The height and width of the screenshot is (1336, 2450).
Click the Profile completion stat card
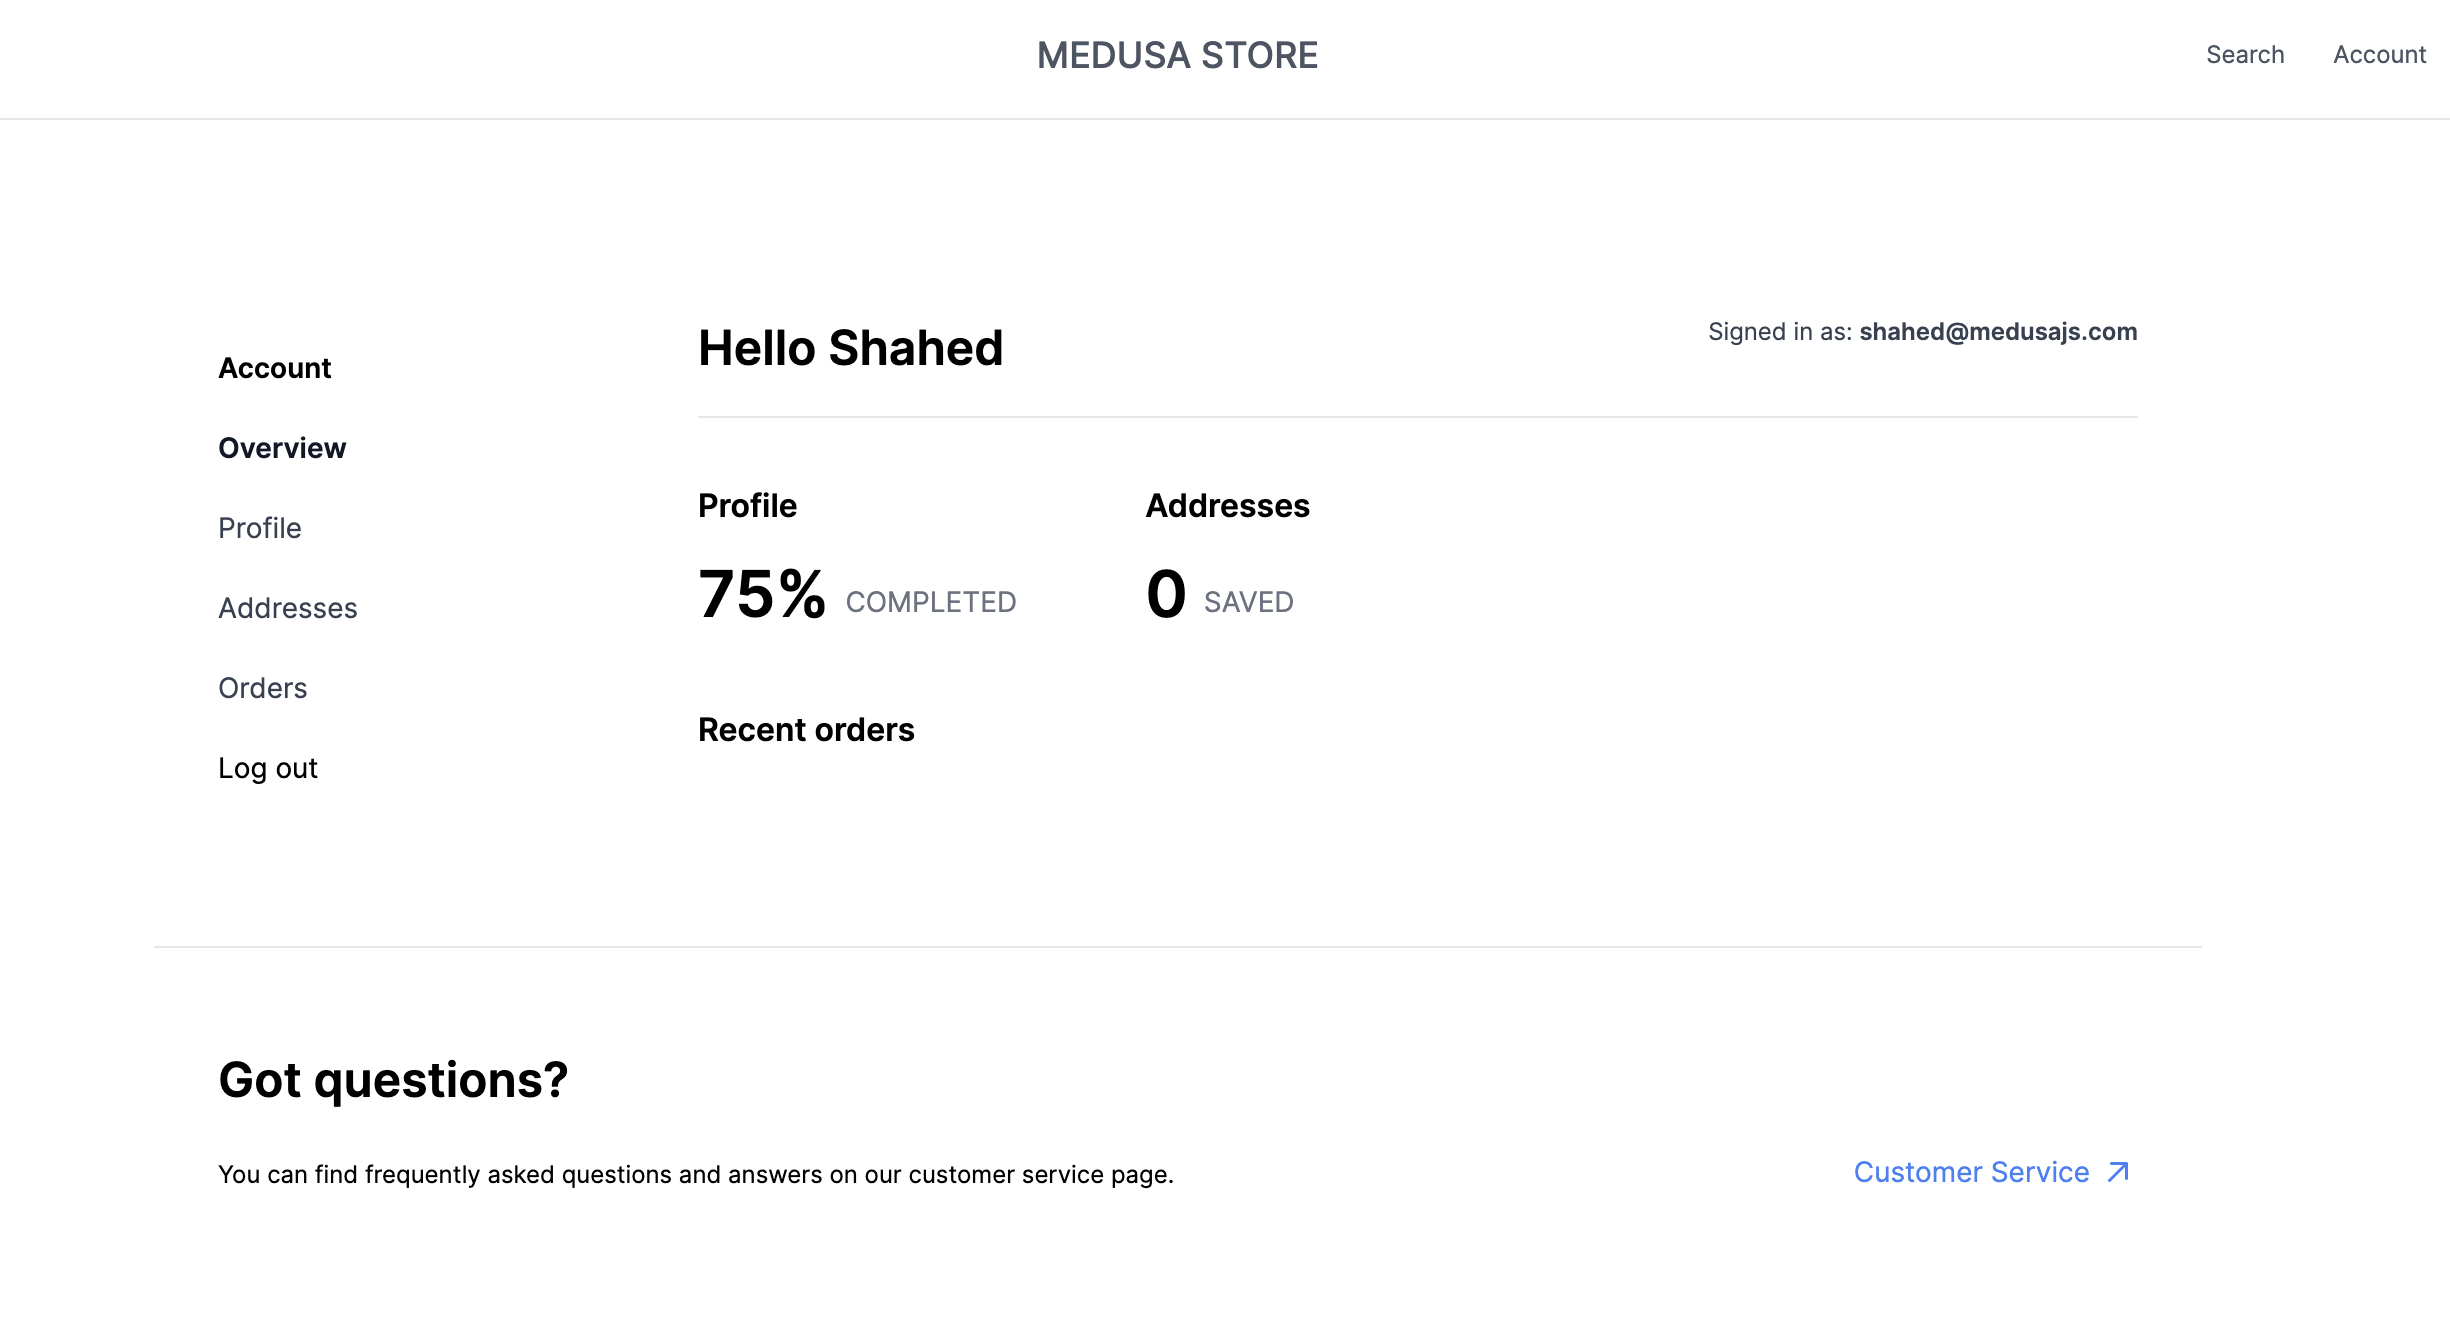pos(857,555)
